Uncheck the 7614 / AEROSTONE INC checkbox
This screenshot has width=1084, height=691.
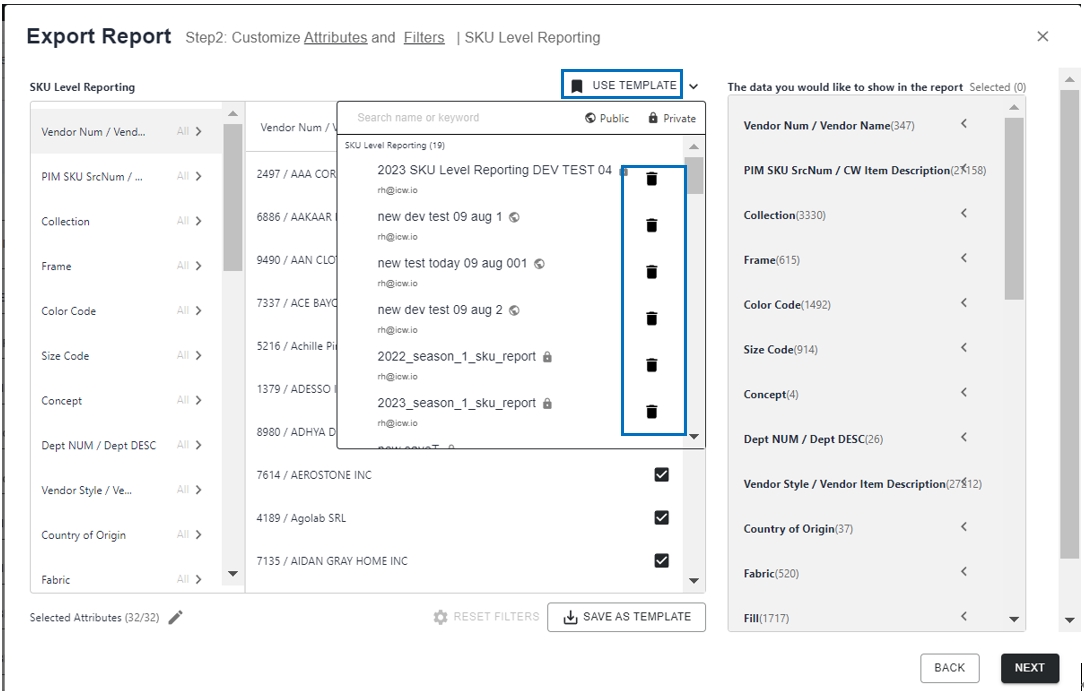661,475
